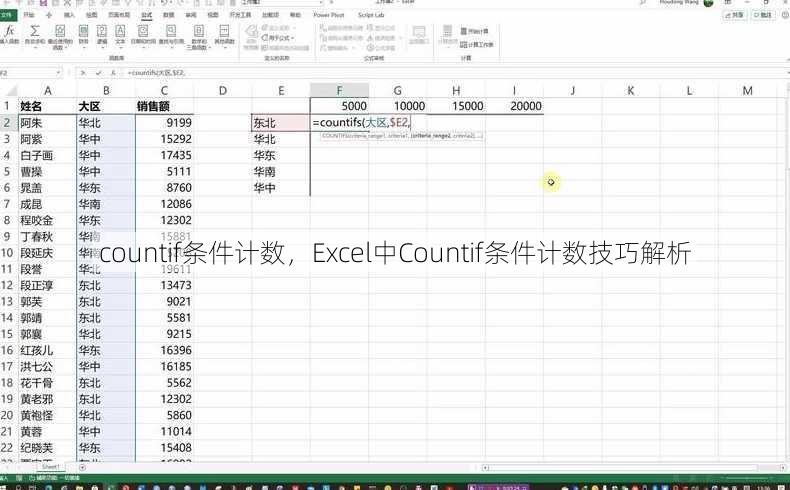Expand the Name Box dropdown arrow
Screen dimensions: 790x490
[x=59, y=73]
